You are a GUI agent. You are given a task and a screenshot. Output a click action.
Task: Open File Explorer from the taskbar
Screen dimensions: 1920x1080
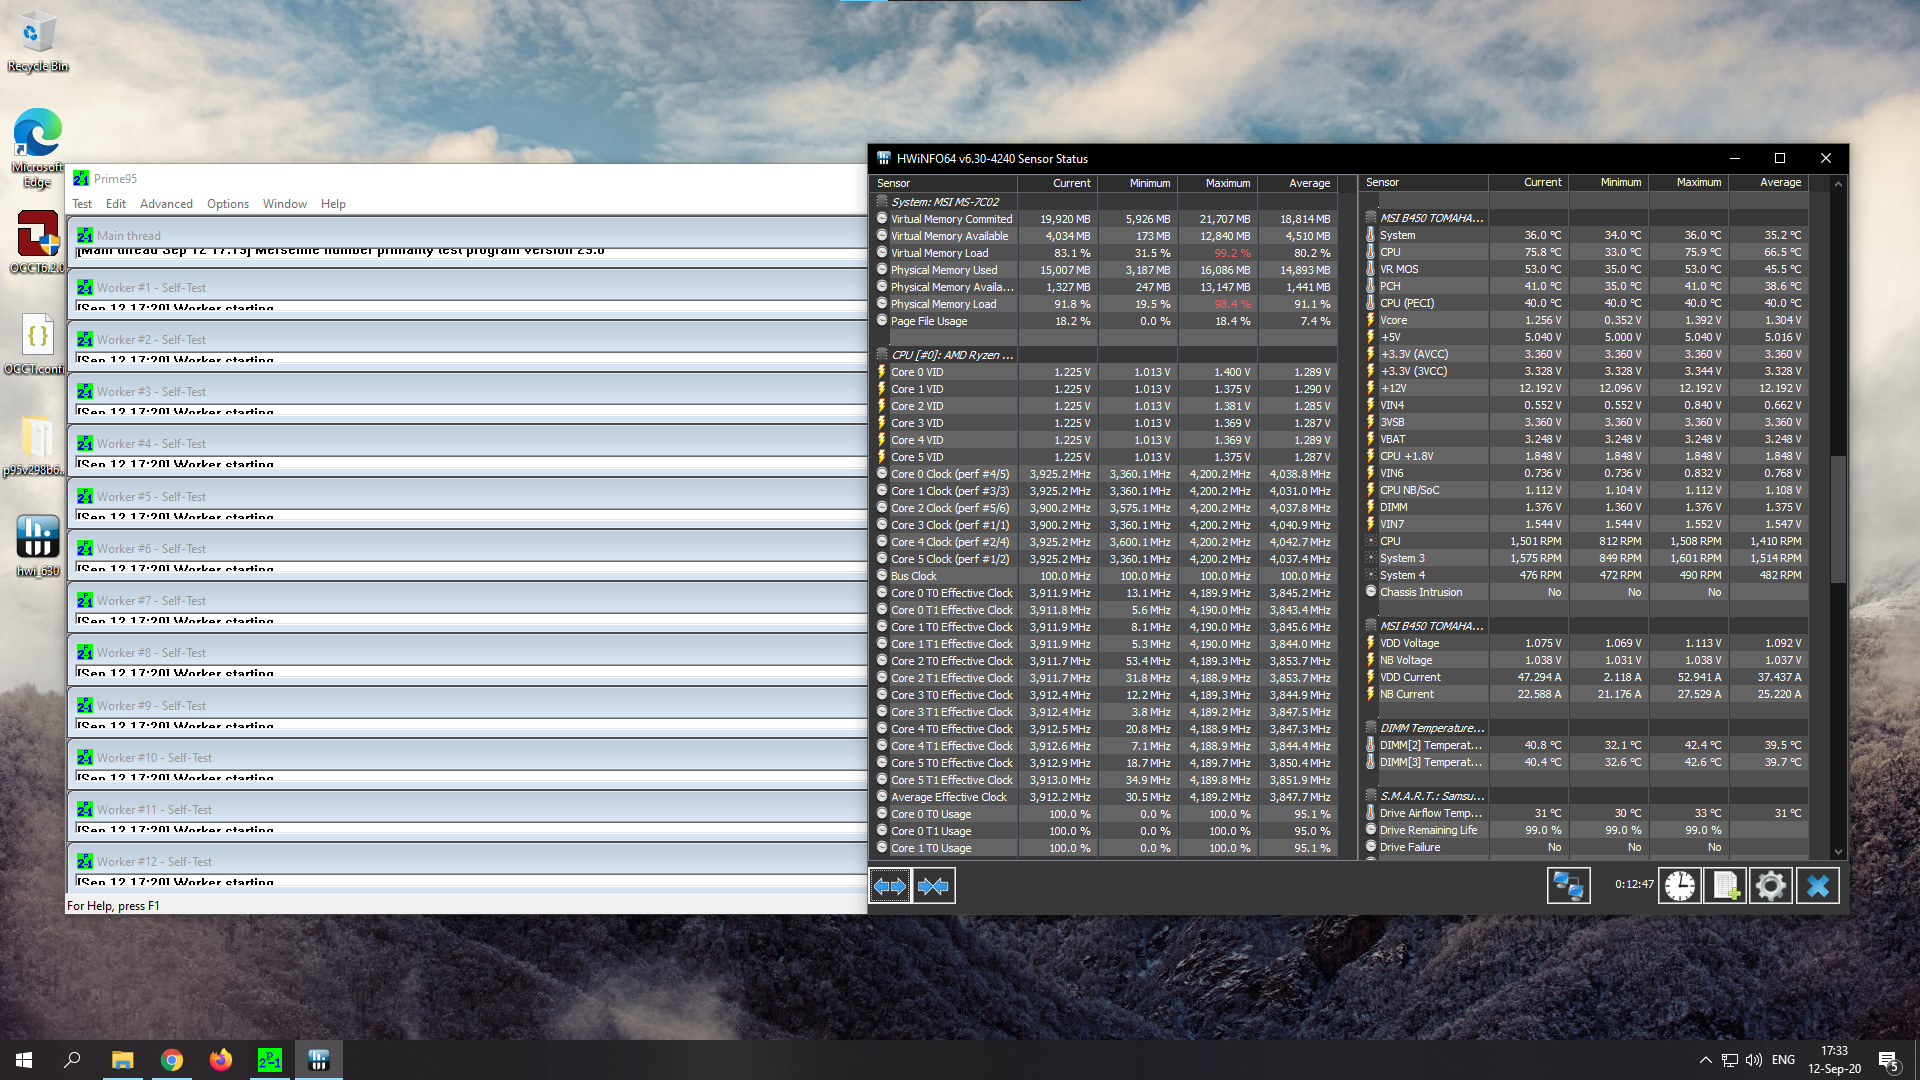click(x=122, y=1060)
